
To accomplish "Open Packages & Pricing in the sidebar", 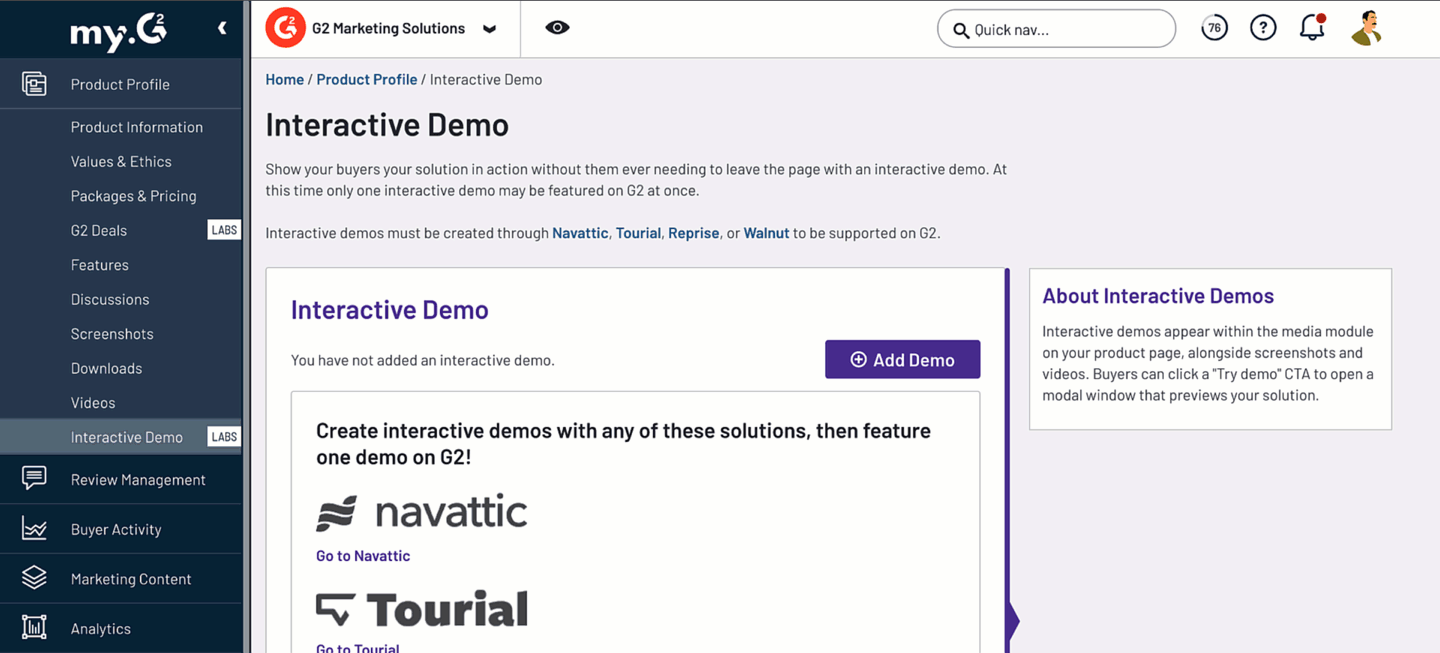I will tap(133, 196).
